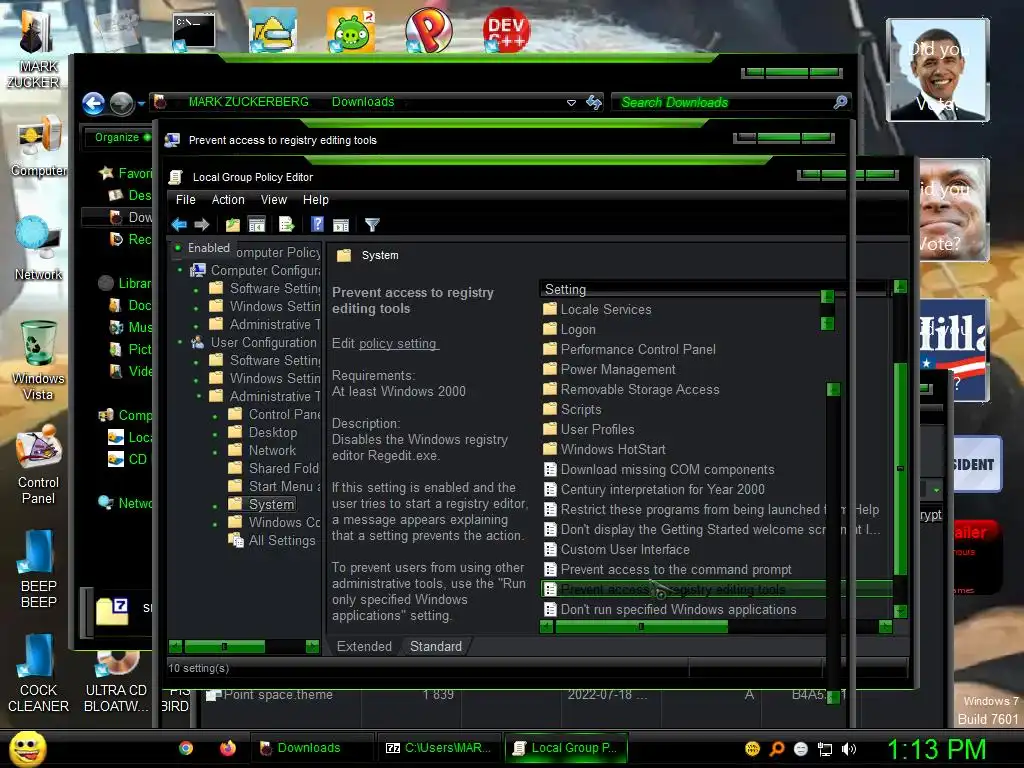The width and height of the screenshot is (1024, 768).
Task: Select the Custom User Interface setting
Action: [625, 549]
